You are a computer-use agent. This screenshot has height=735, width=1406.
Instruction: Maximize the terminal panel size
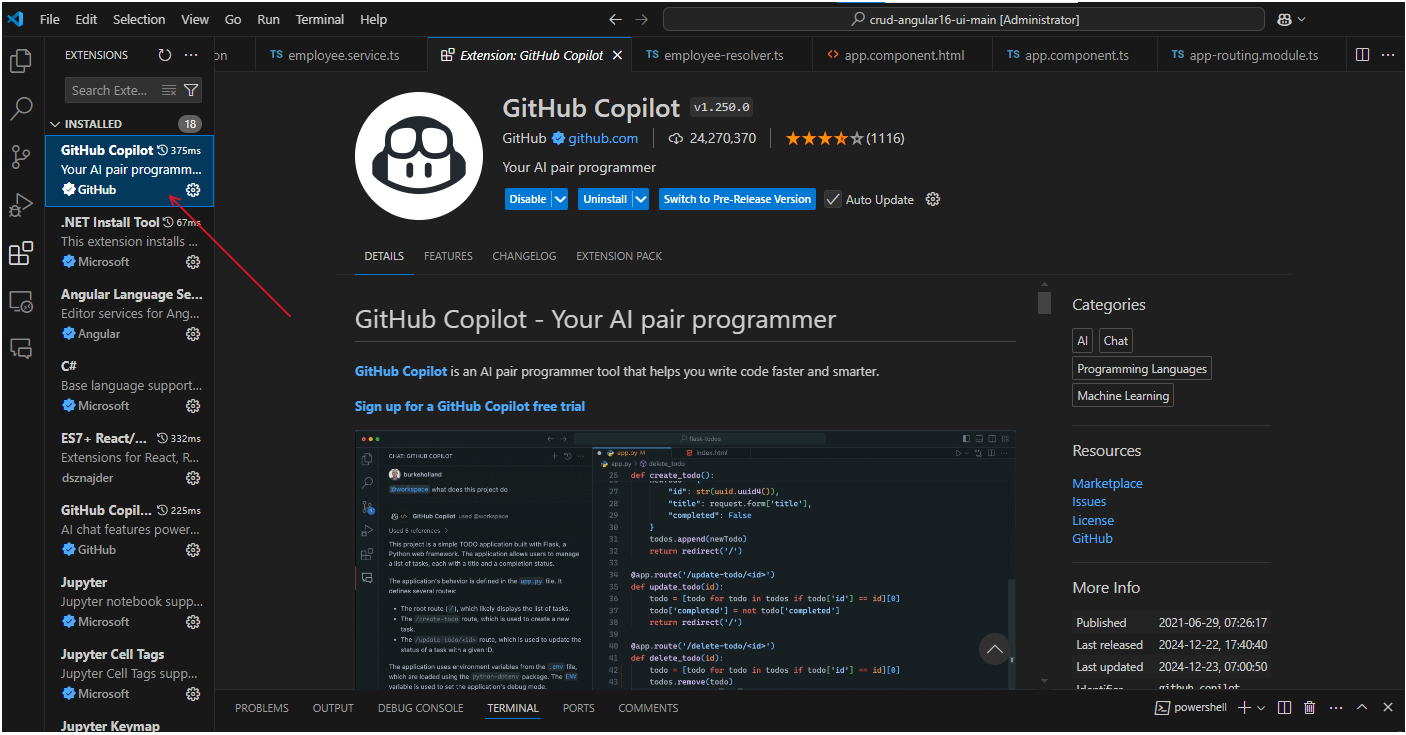(x=1362, y=708)
